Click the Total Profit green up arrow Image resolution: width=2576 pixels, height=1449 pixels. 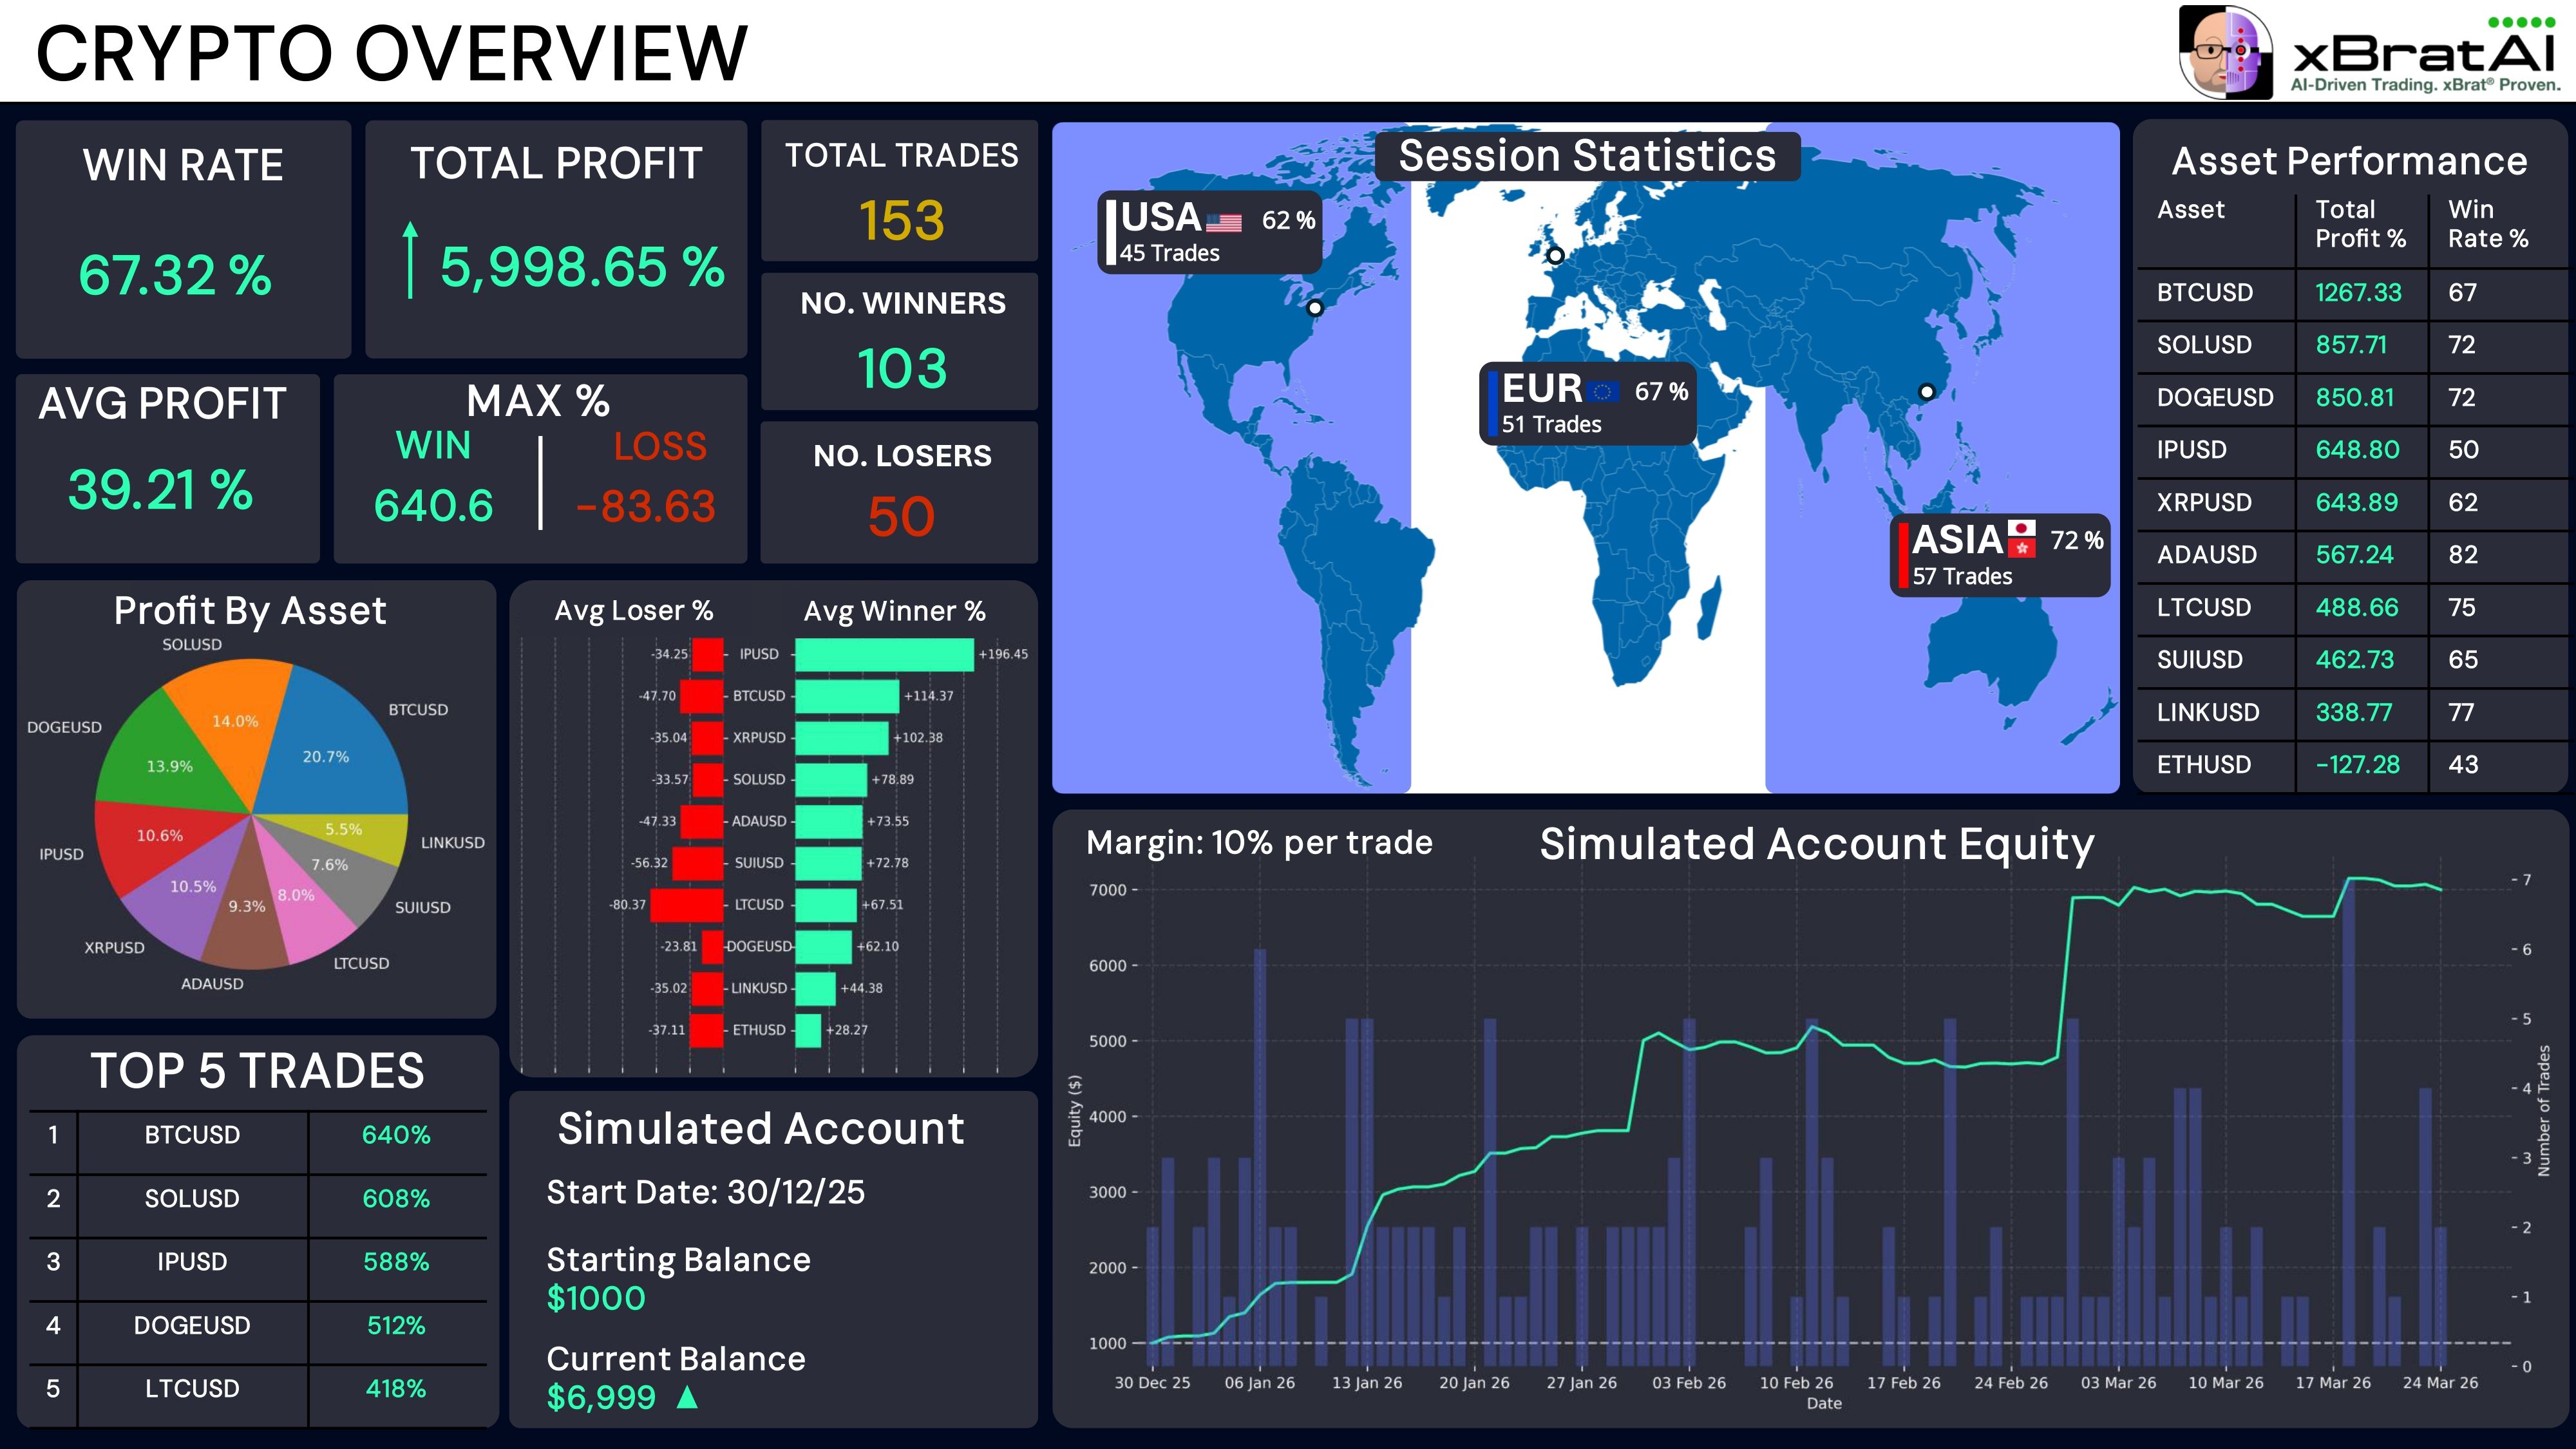coord(410,260)
